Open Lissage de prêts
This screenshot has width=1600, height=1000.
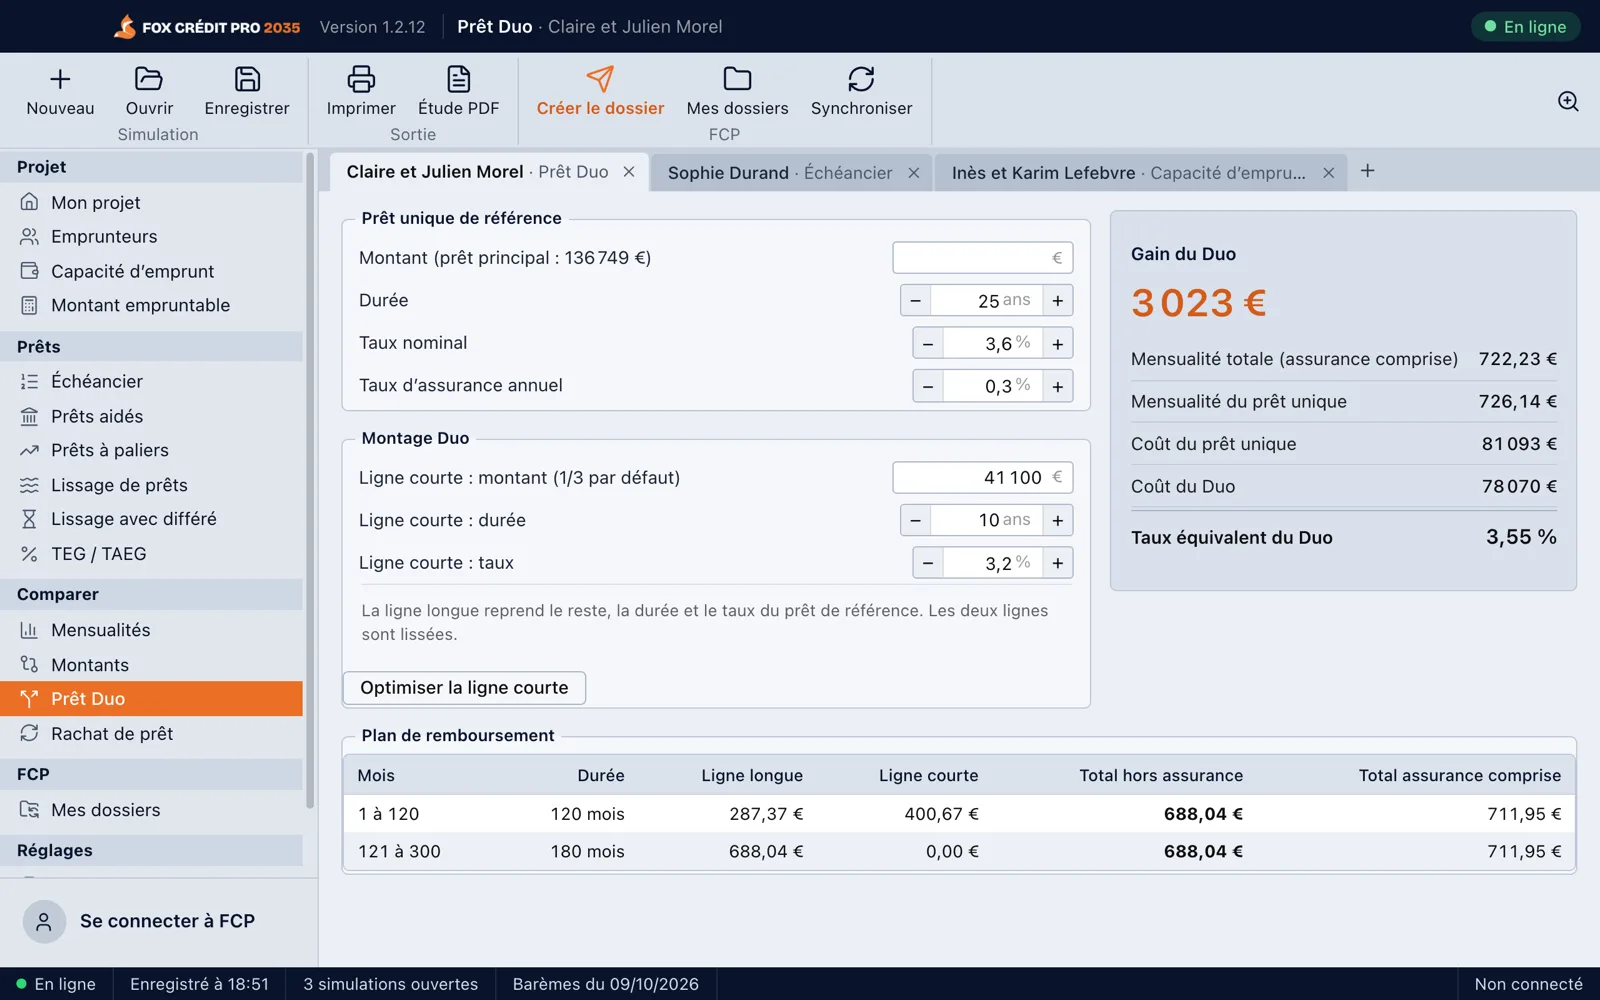tap(152, 485)
